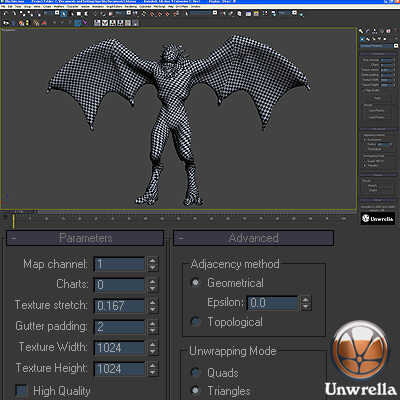Switch to the Hierarchy command panel tab

click(x=375, y=31)
